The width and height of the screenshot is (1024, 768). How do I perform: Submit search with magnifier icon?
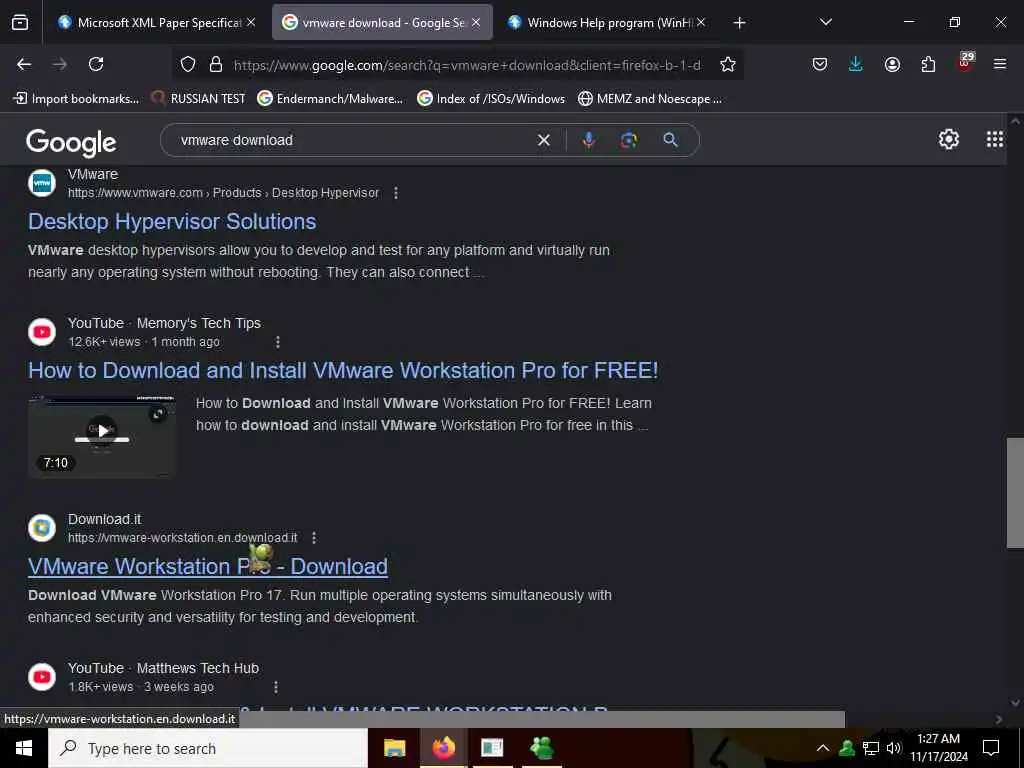coord(671,140)
